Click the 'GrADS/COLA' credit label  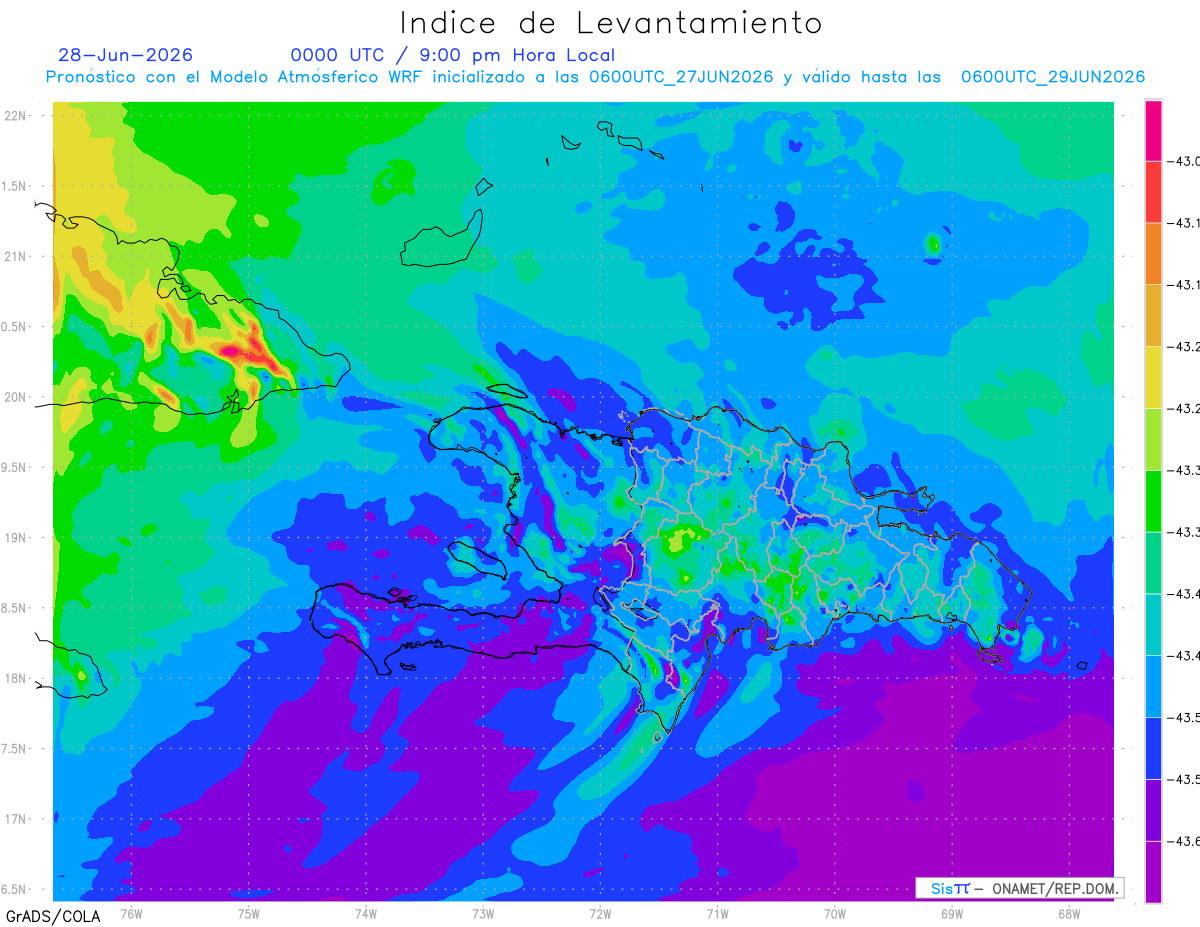[53, 916]
